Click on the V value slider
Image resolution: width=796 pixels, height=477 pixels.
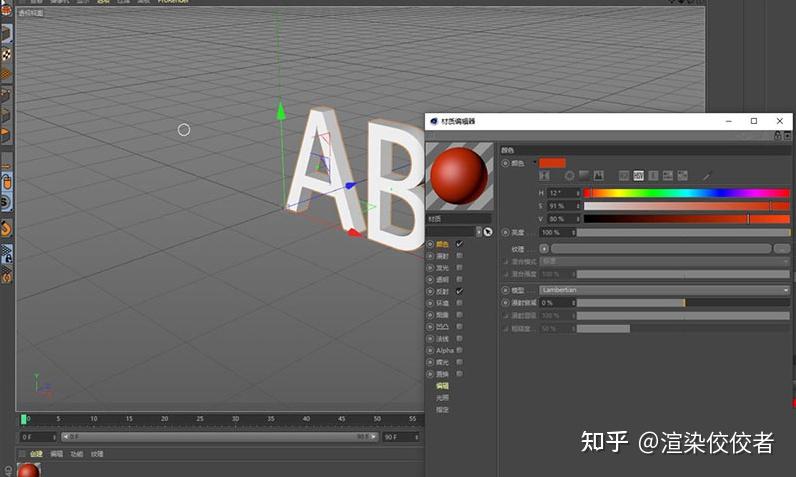tap(686, 219)
